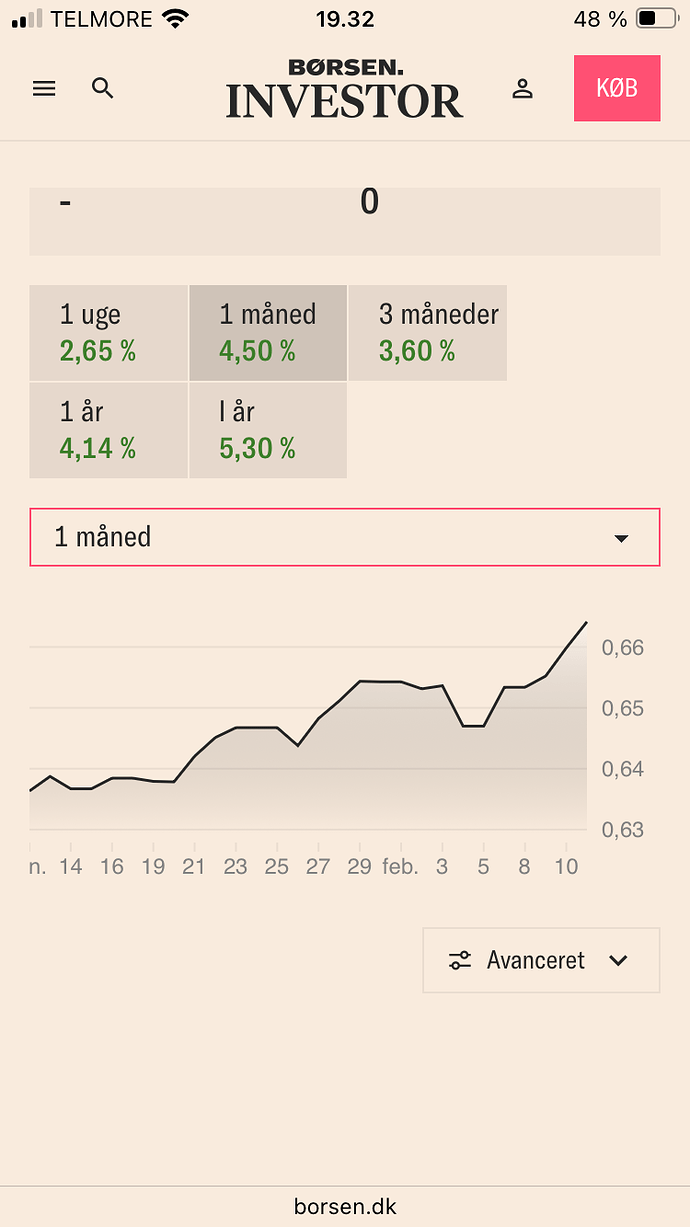Image resolution: width=690 pixels, height=1227 pixels.
Task: Open the hamburger menu
Action: (x=44, y=88)
